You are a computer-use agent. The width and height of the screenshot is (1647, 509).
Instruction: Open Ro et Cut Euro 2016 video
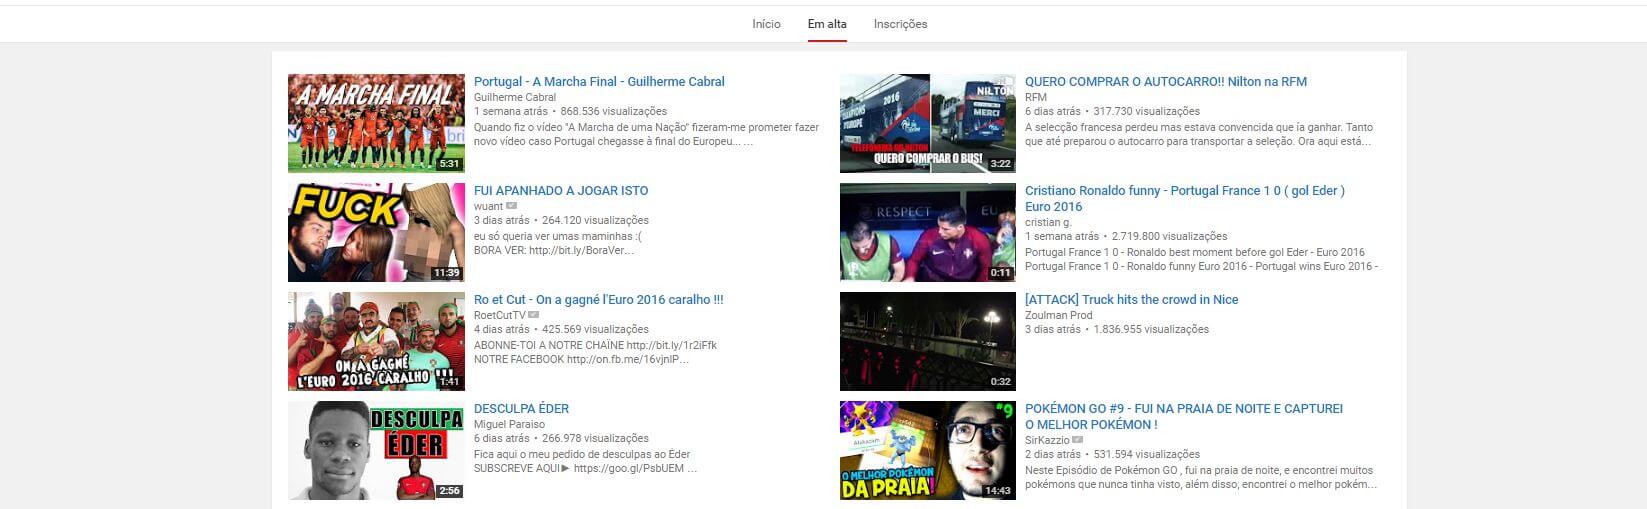pos(598,300)
